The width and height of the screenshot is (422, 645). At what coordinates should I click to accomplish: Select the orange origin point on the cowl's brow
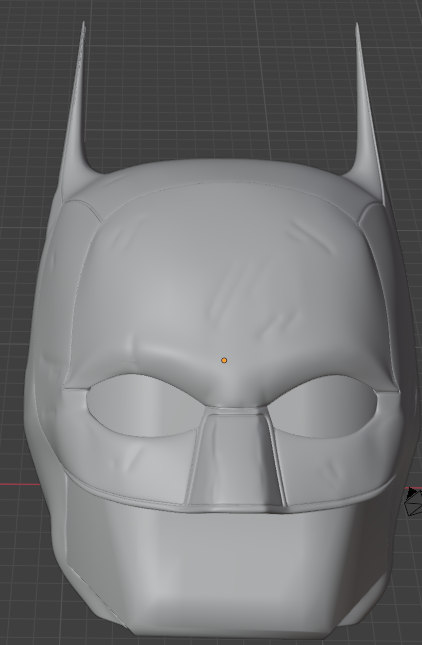tap(224, 360)
